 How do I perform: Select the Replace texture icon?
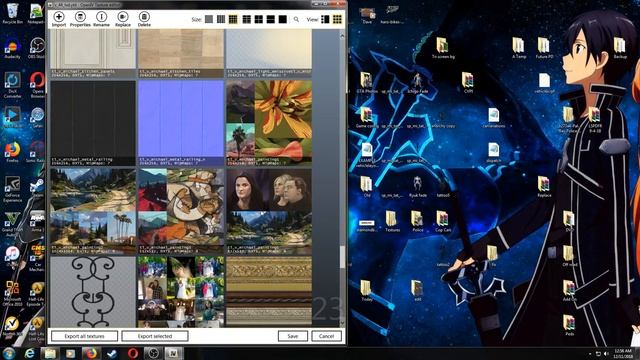[122, 19]
